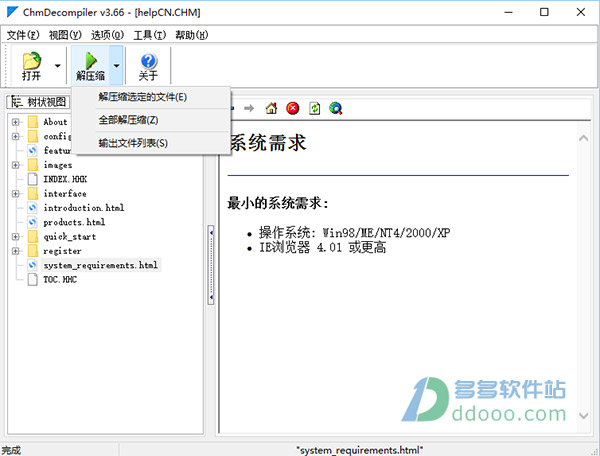Click the TOC.HHC document icon
600x456 pixels.
tap(33, 280)
